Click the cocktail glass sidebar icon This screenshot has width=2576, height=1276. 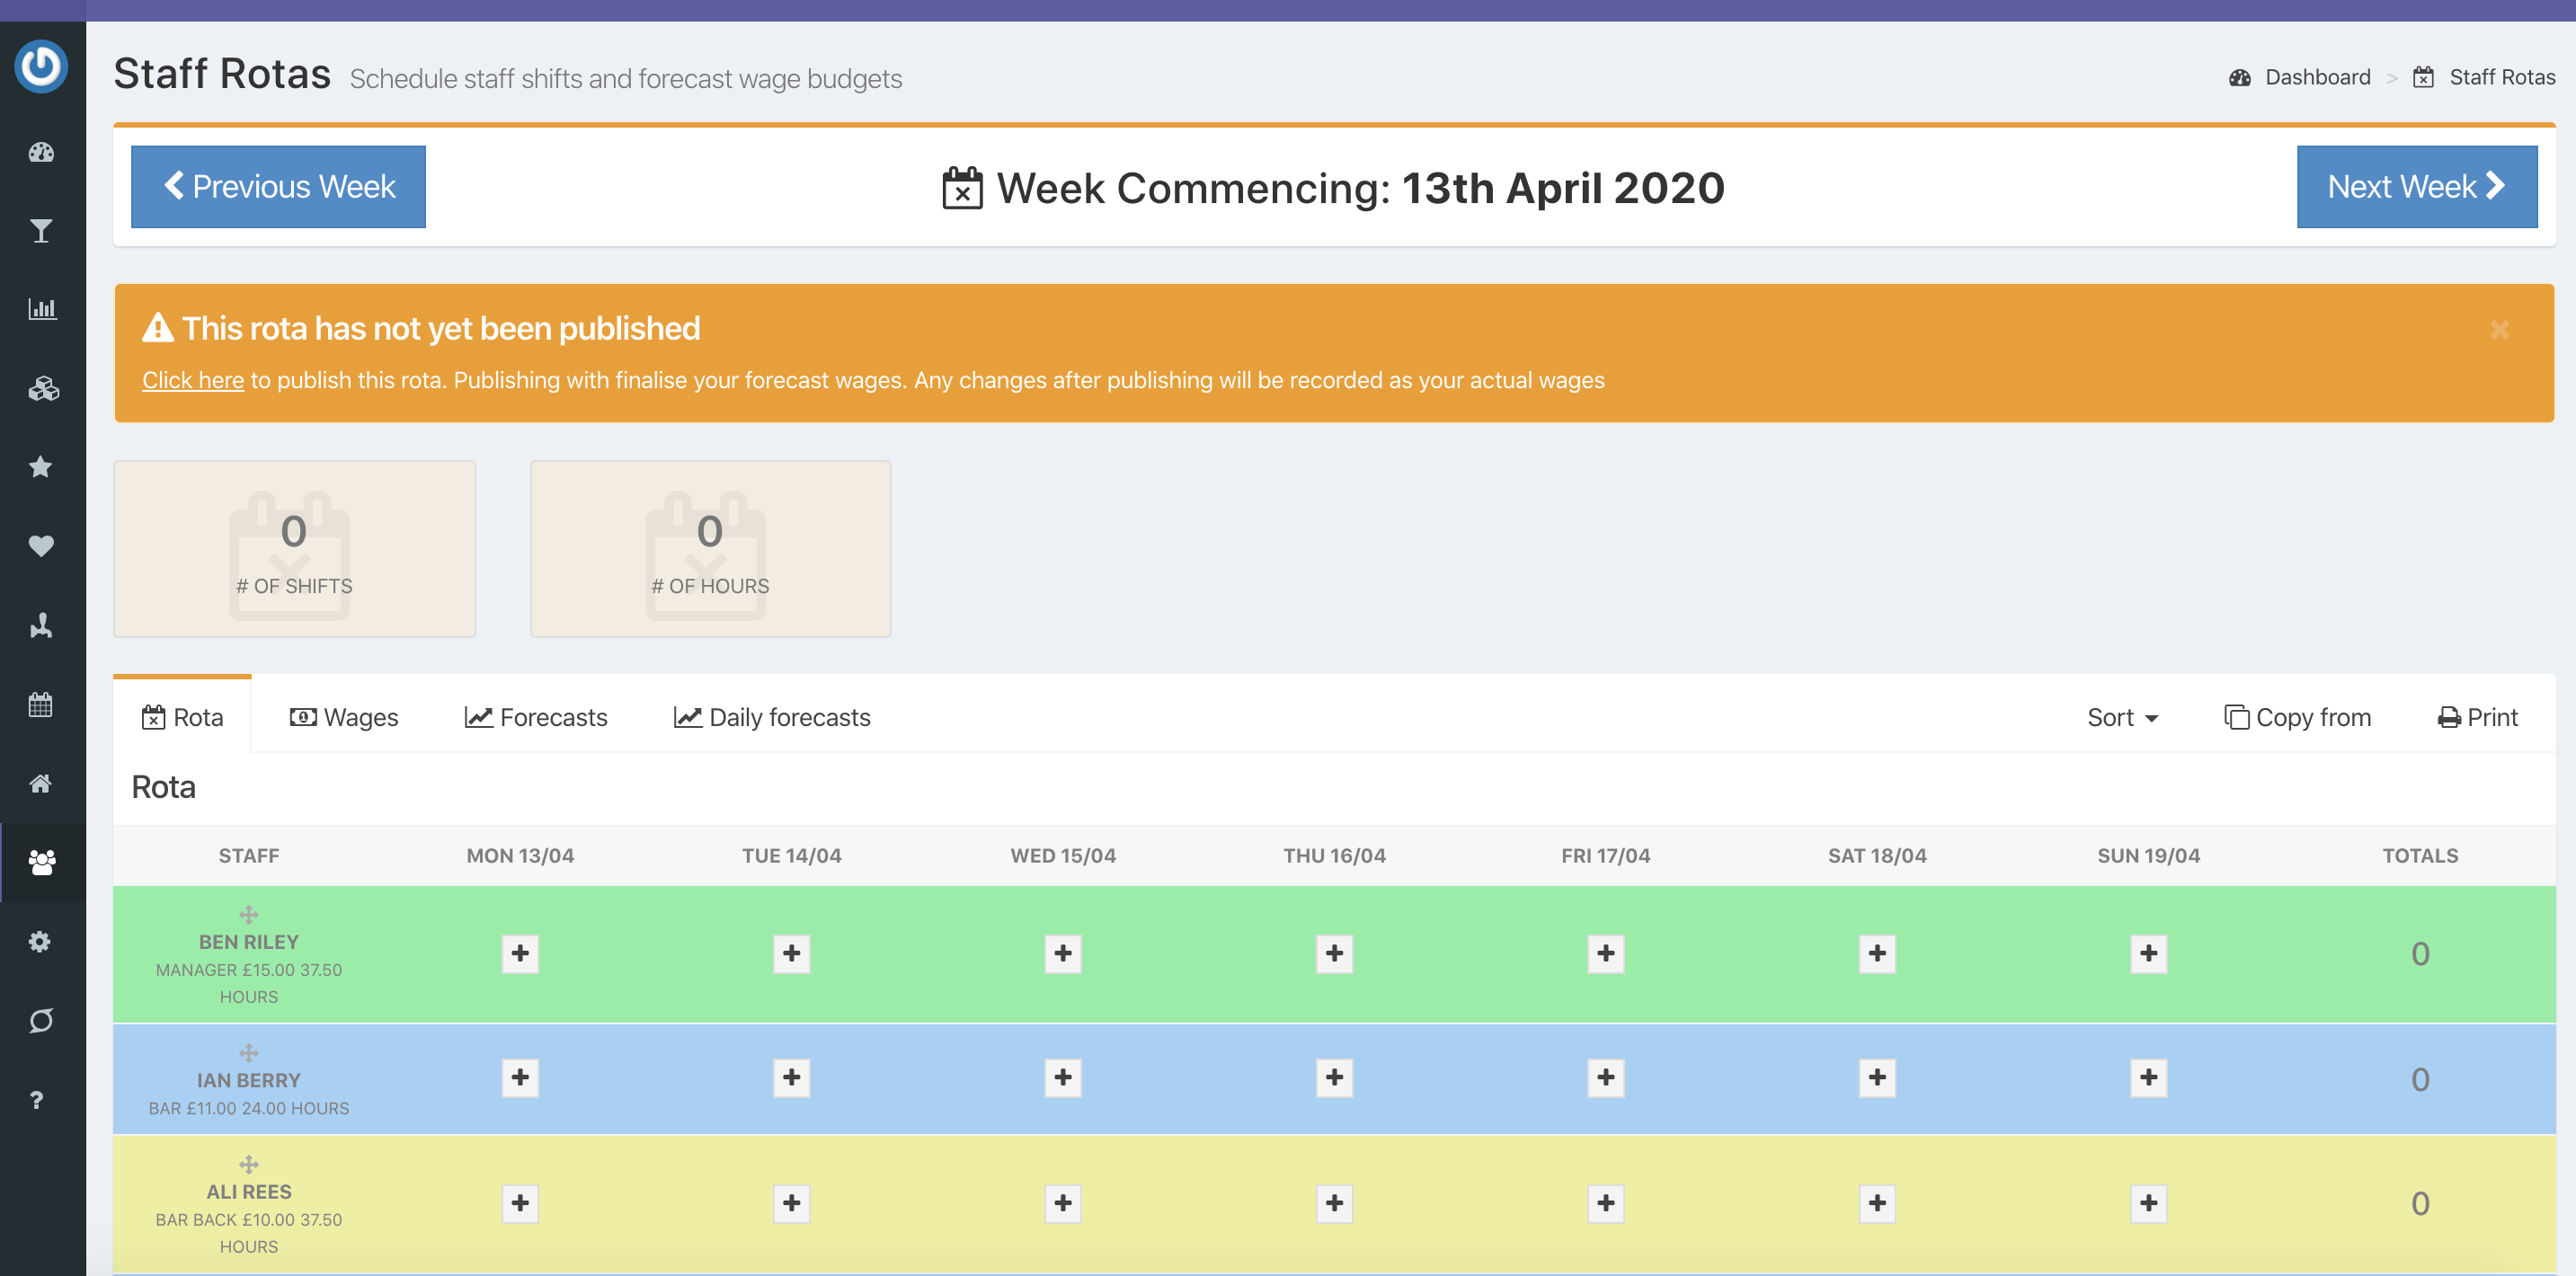[41, 231]
